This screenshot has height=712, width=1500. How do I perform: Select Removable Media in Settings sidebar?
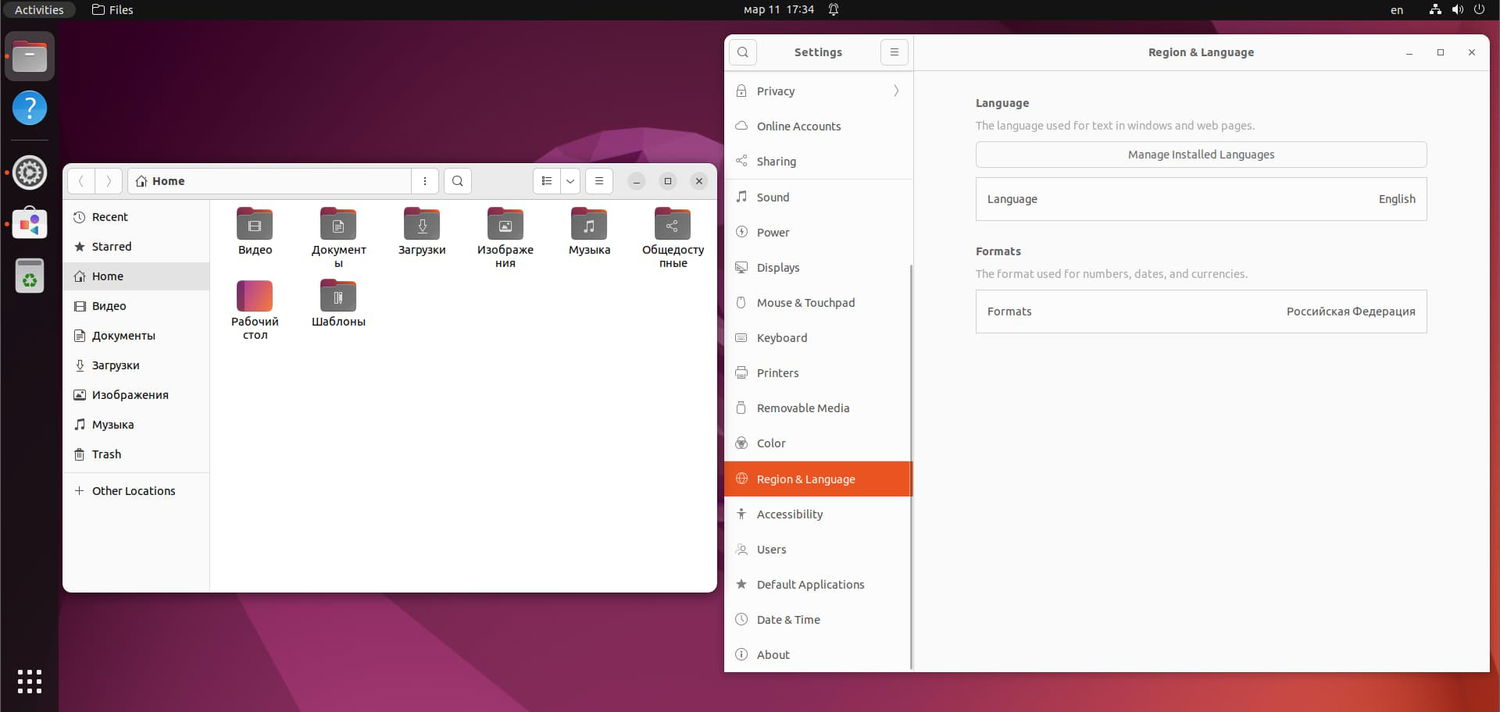(x=817, y=408)
